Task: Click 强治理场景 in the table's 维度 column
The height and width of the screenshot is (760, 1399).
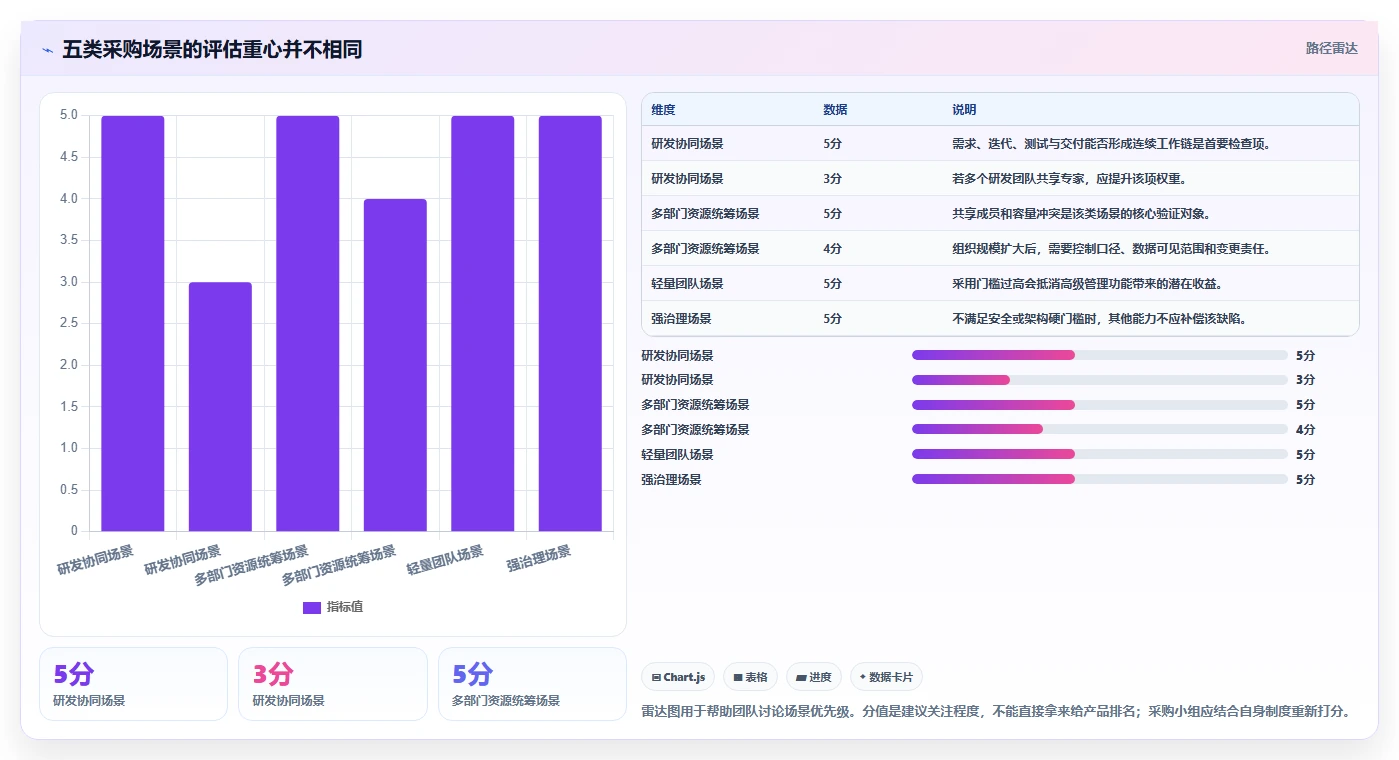Action: tap(681, 319)
